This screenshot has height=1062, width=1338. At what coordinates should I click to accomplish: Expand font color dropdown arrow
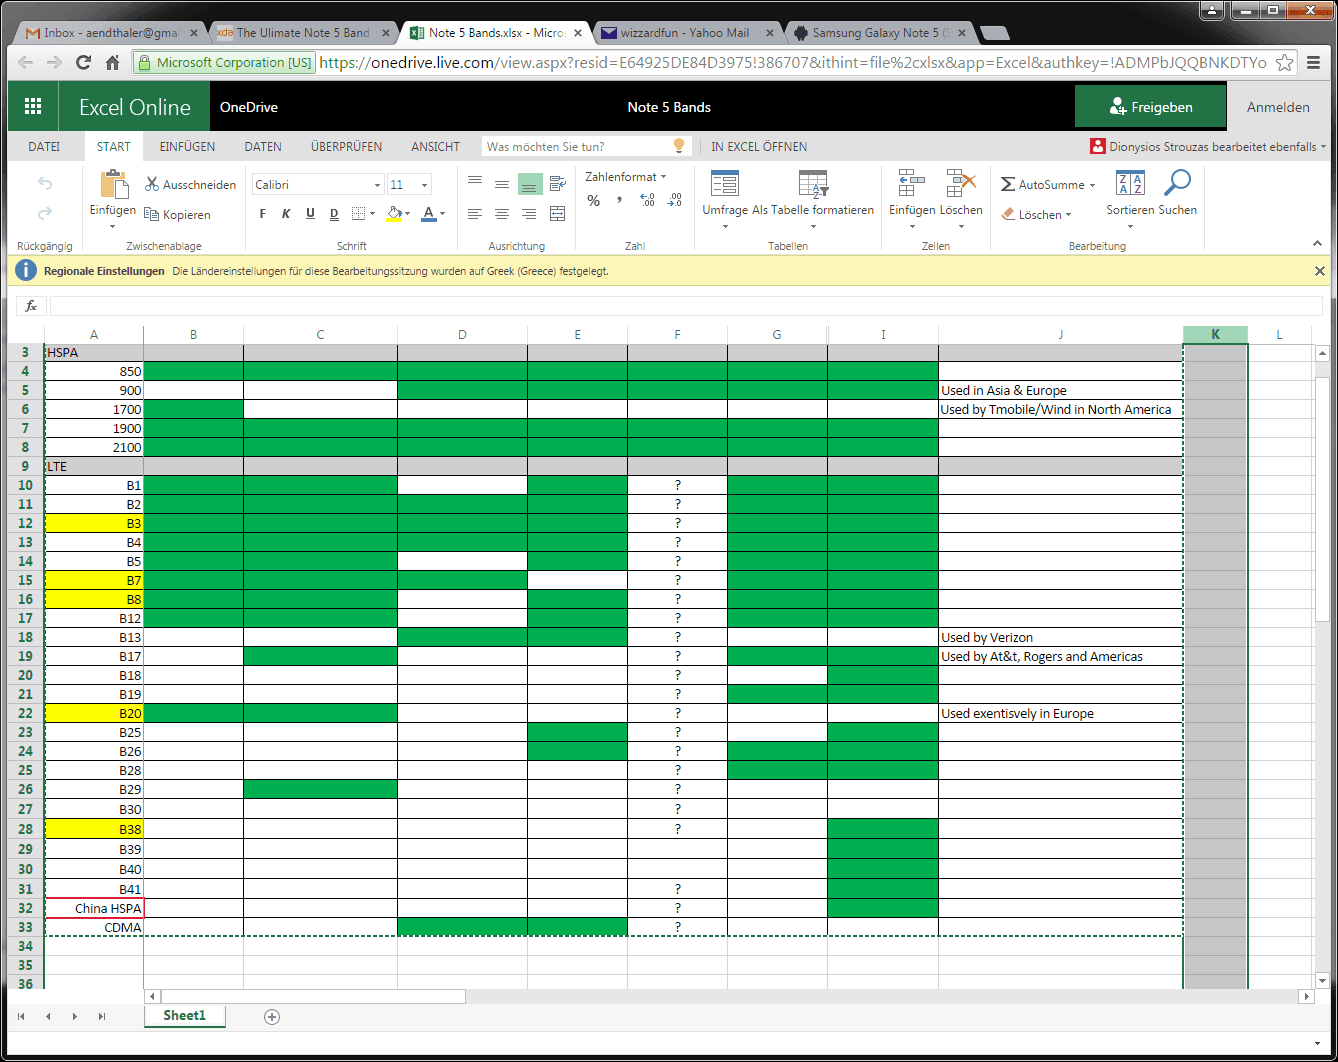[443, 214]
